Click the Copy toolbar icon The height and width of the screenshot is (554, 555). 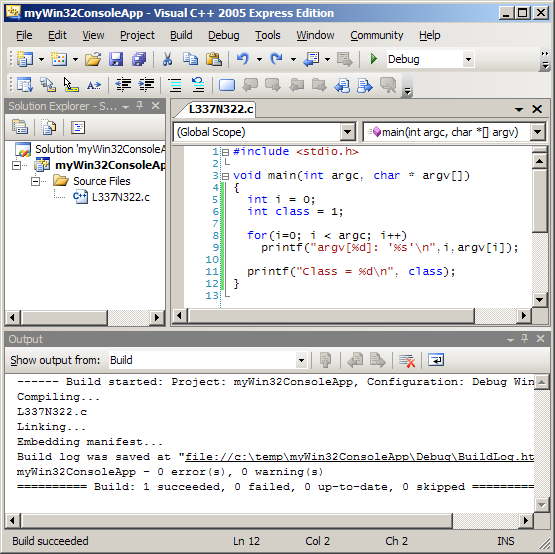coord(190,59)
